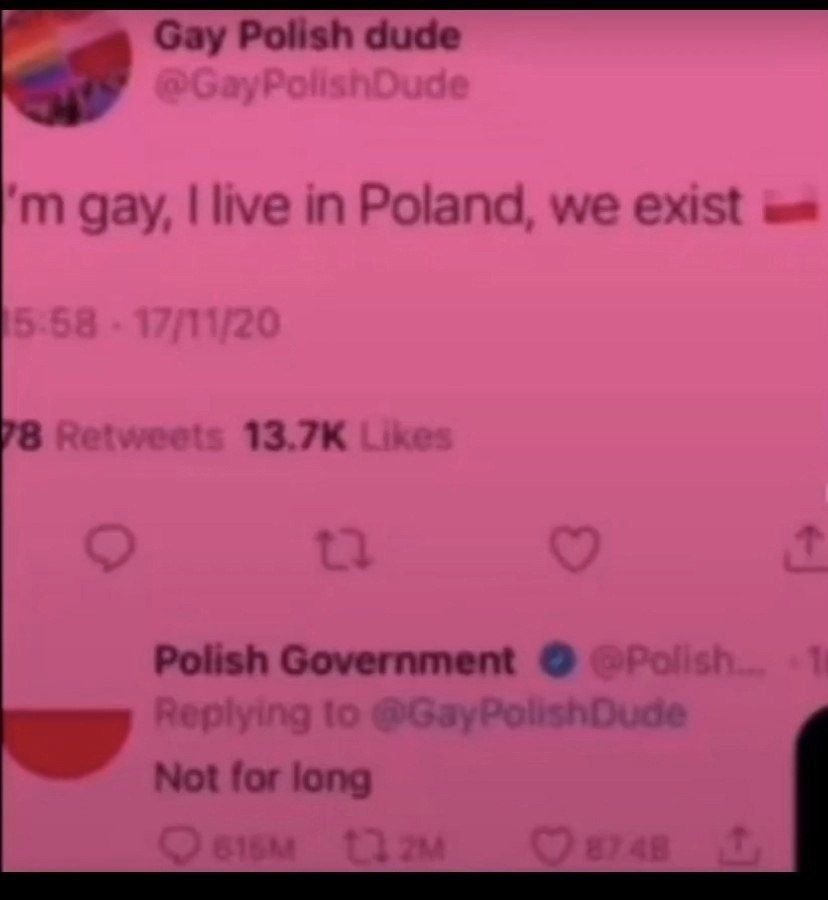828x900 pixels.
Task: Click the @Polish... handle in the reply
Action: [679, 661]
